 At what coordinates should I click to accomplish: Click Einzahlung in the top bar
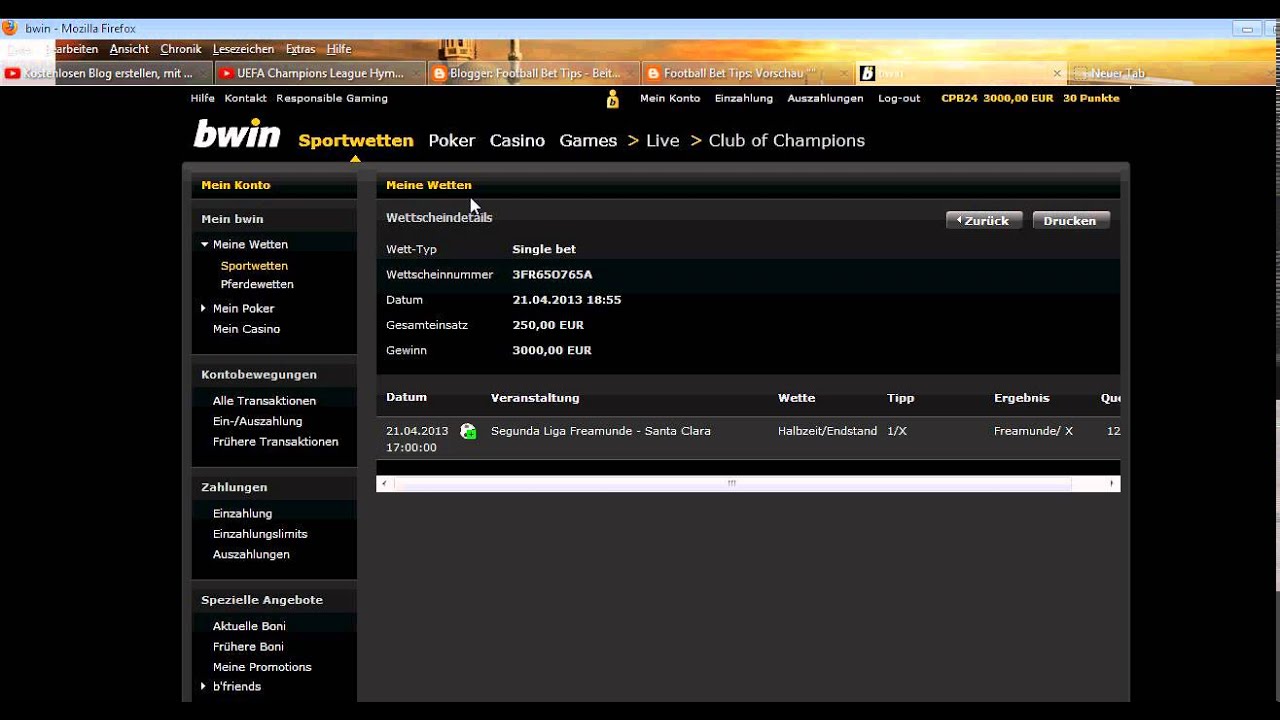[744, 98]
